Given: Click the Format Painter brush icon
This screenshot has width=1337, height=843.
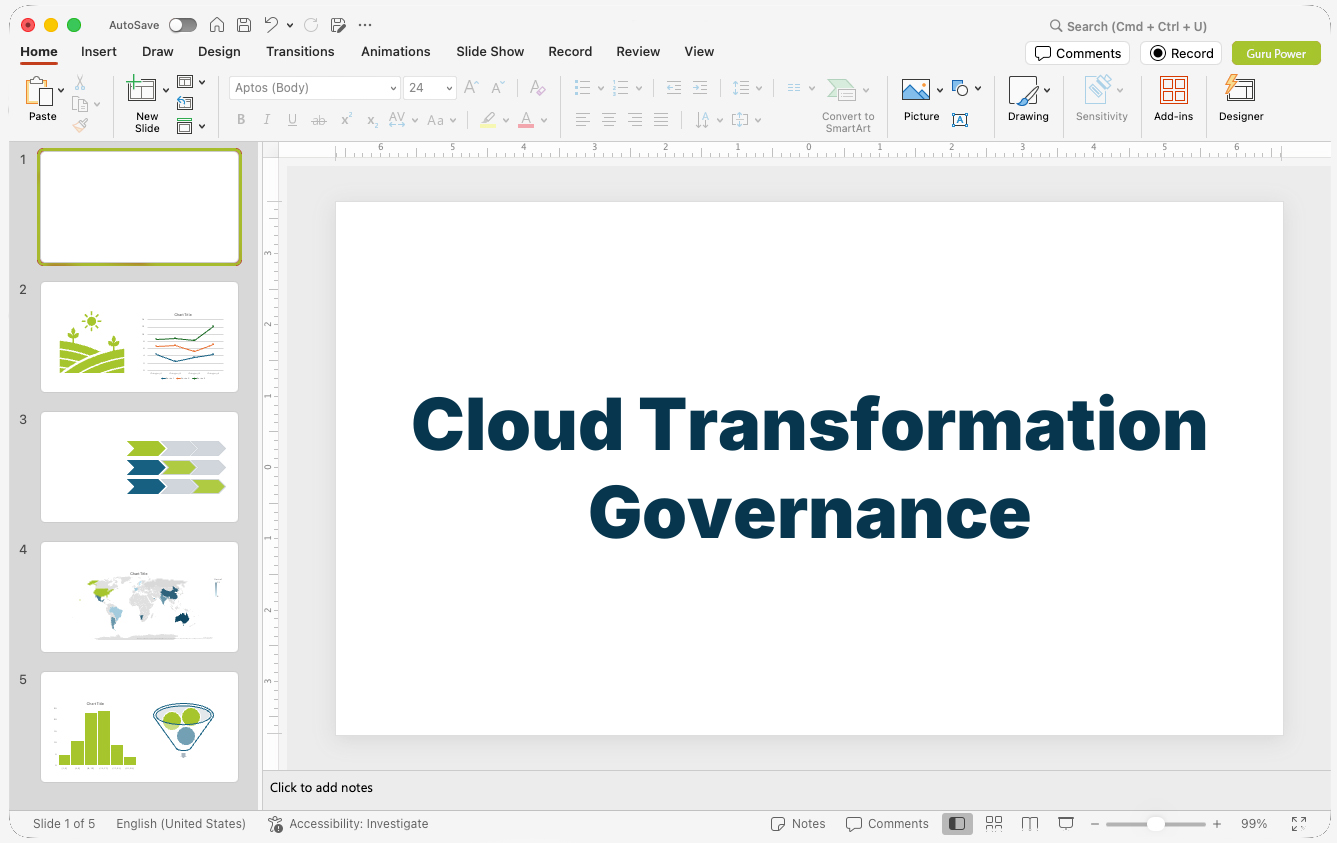Looking at the screenshot, I should pos(80,125).
